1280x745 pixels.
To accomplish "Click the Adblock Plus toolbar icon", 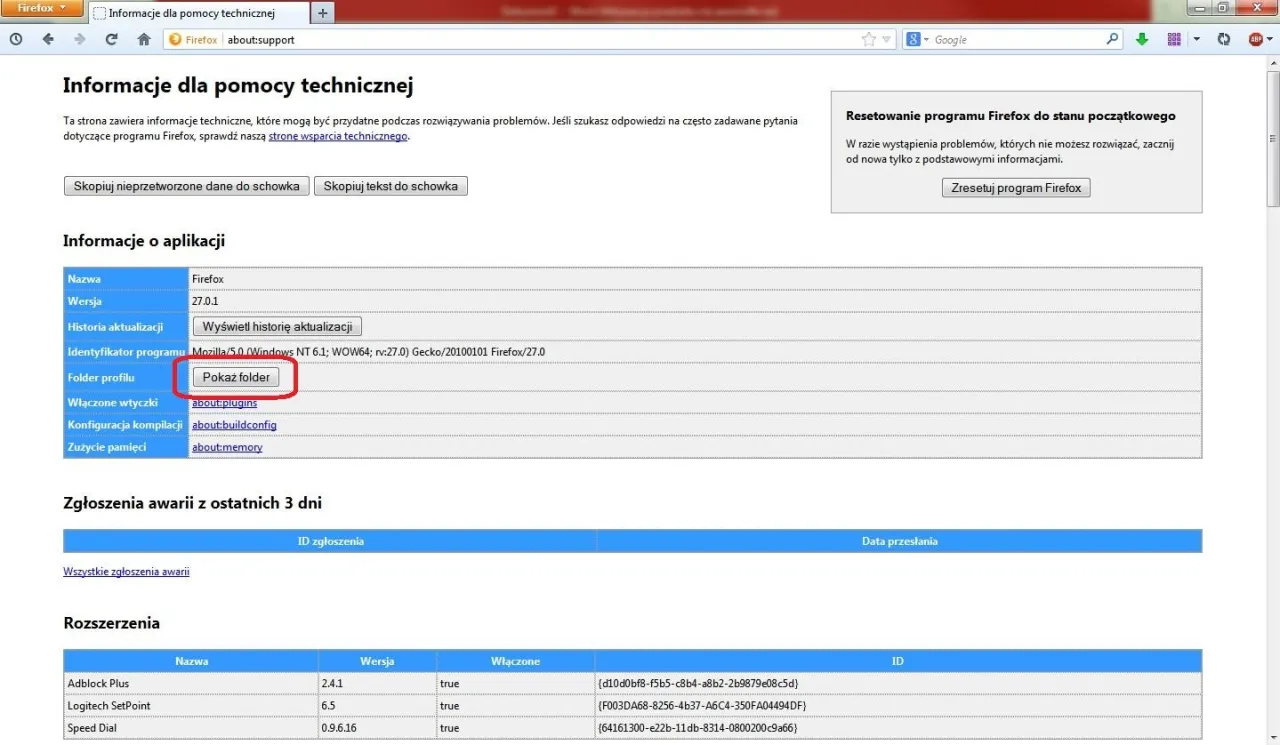I will tap(1256, 39).
